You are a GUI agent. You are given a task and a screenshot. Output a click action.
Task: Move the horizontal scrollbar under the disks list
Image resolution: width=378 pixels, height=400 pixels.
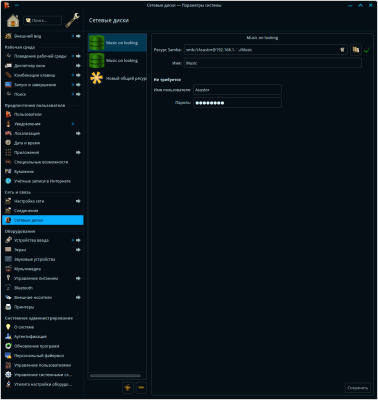(115, 376)
